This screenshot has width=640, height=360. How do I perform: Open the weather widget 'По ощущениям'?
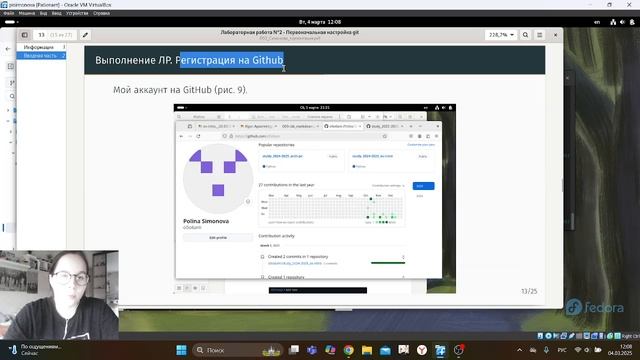pos(35,350)
